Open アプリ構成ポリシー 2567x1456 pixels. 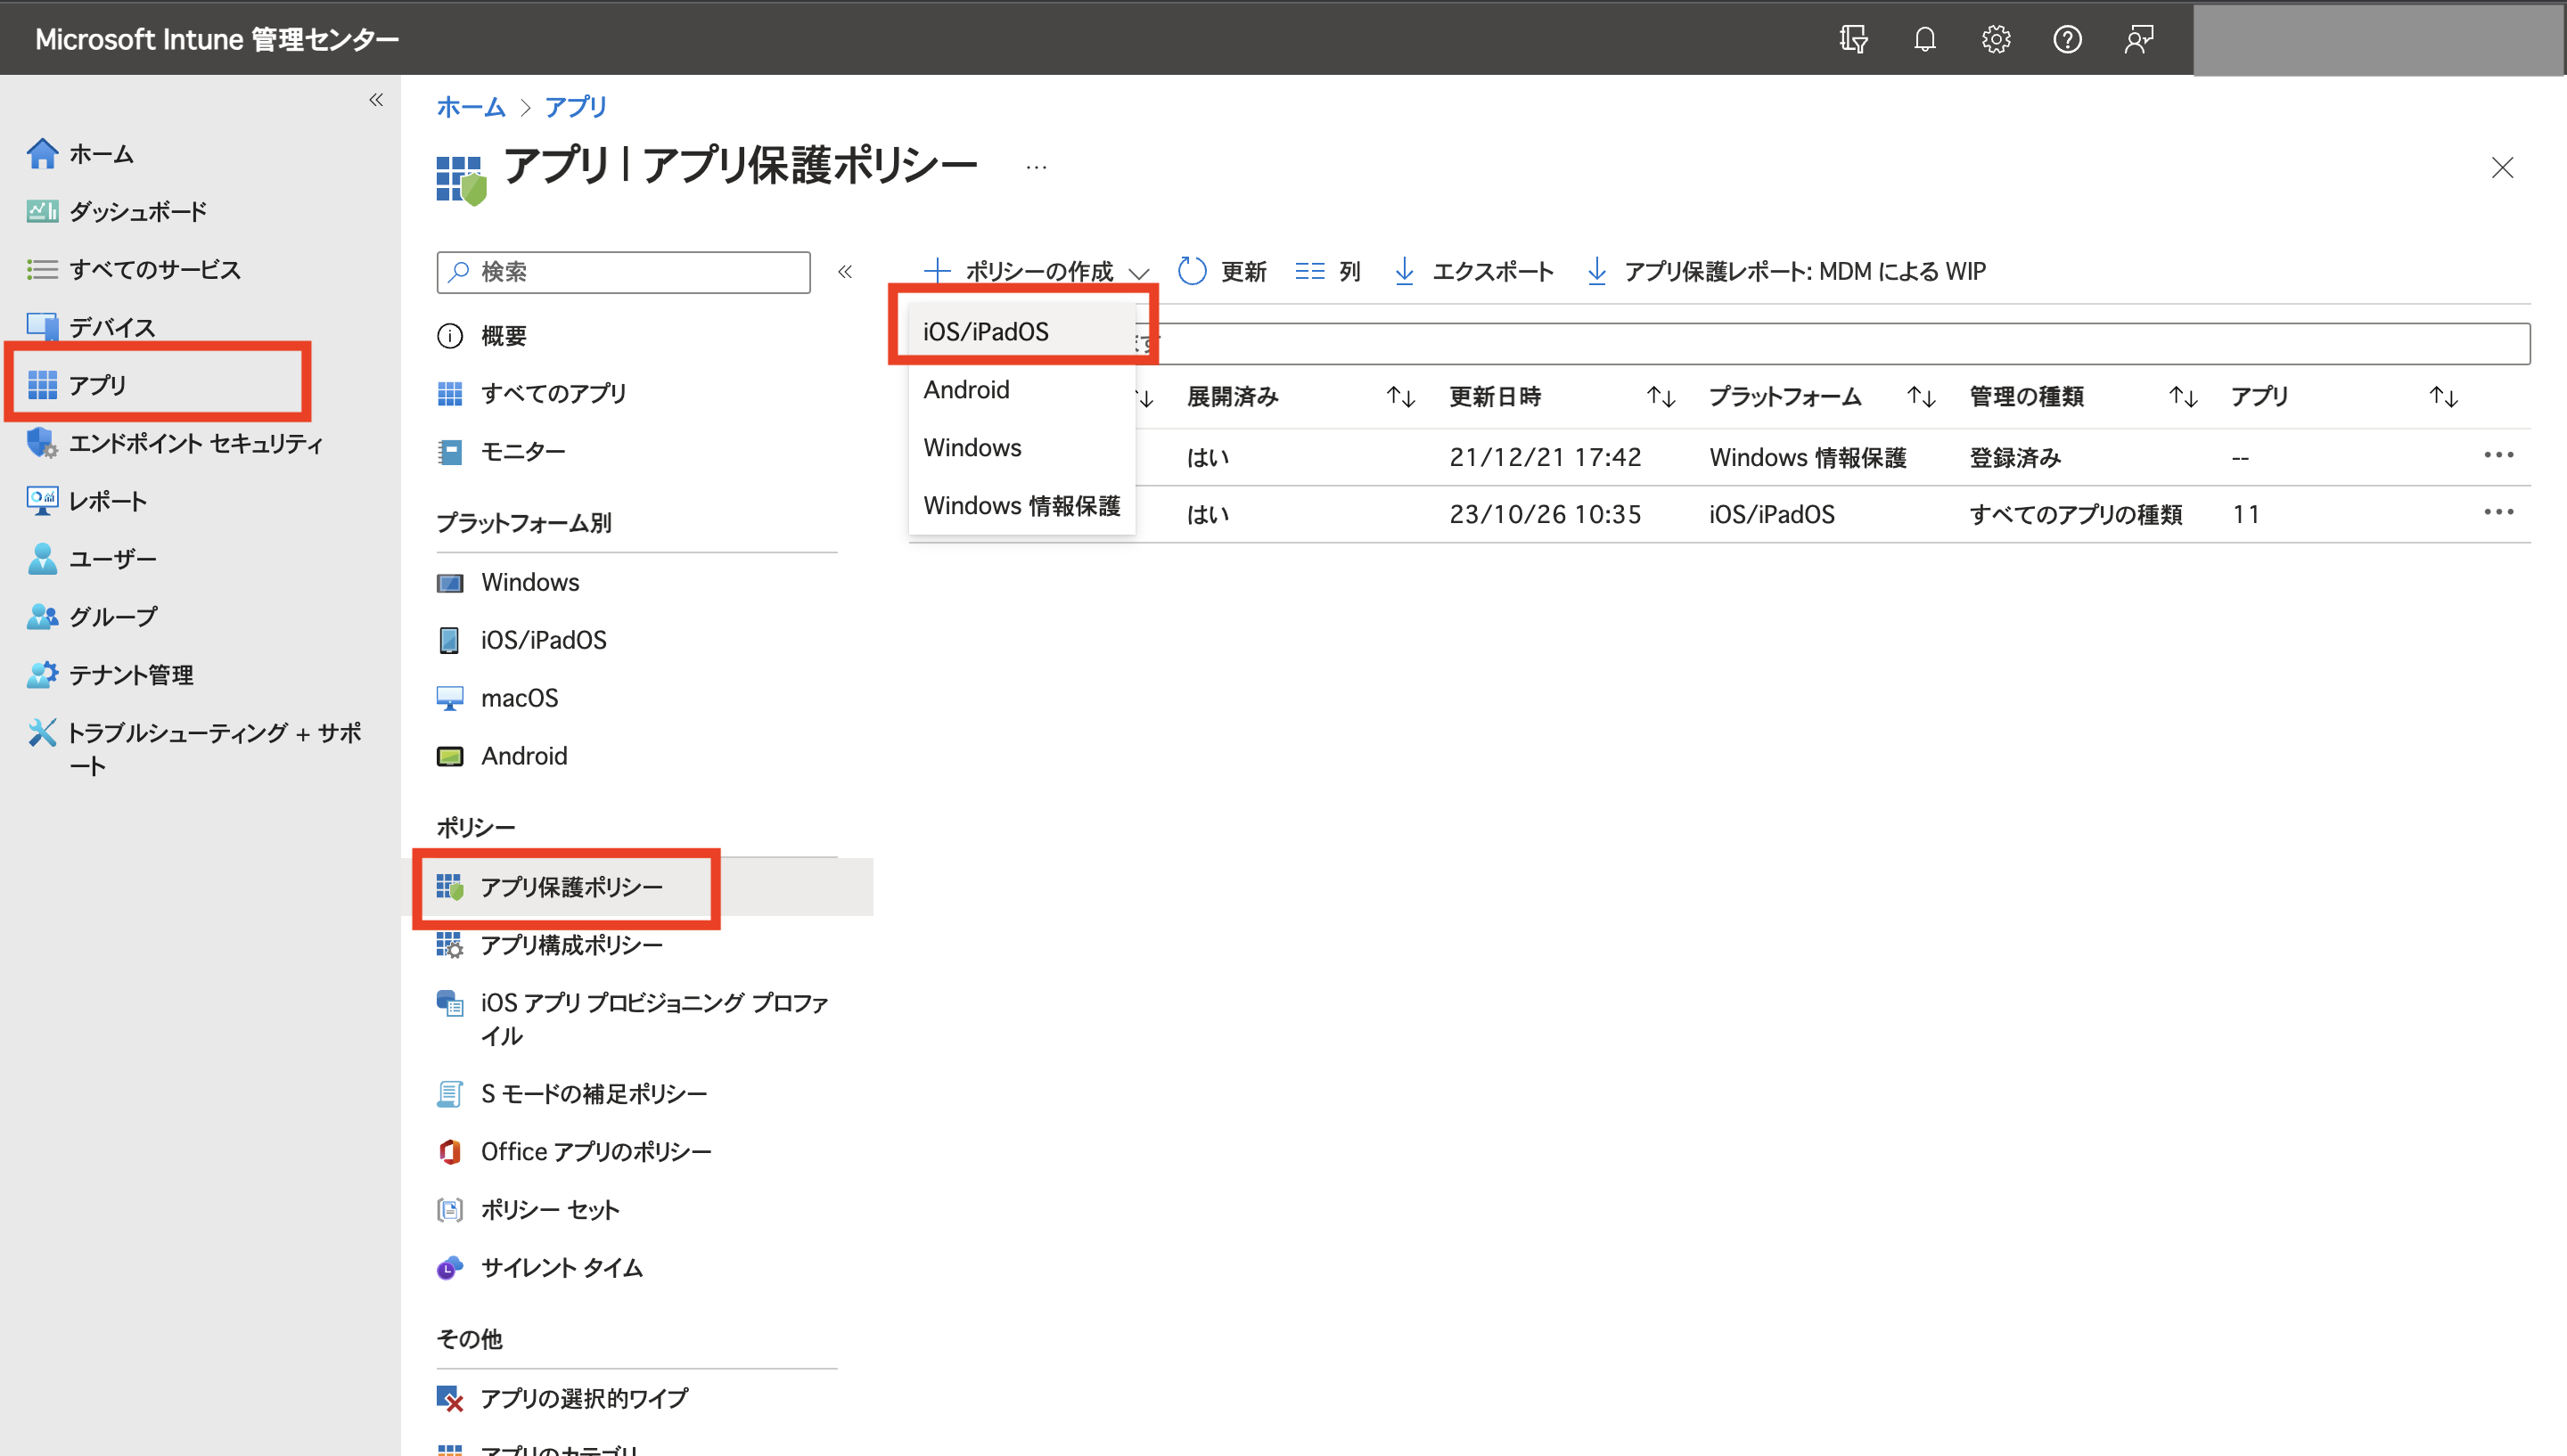coord(550,946)
